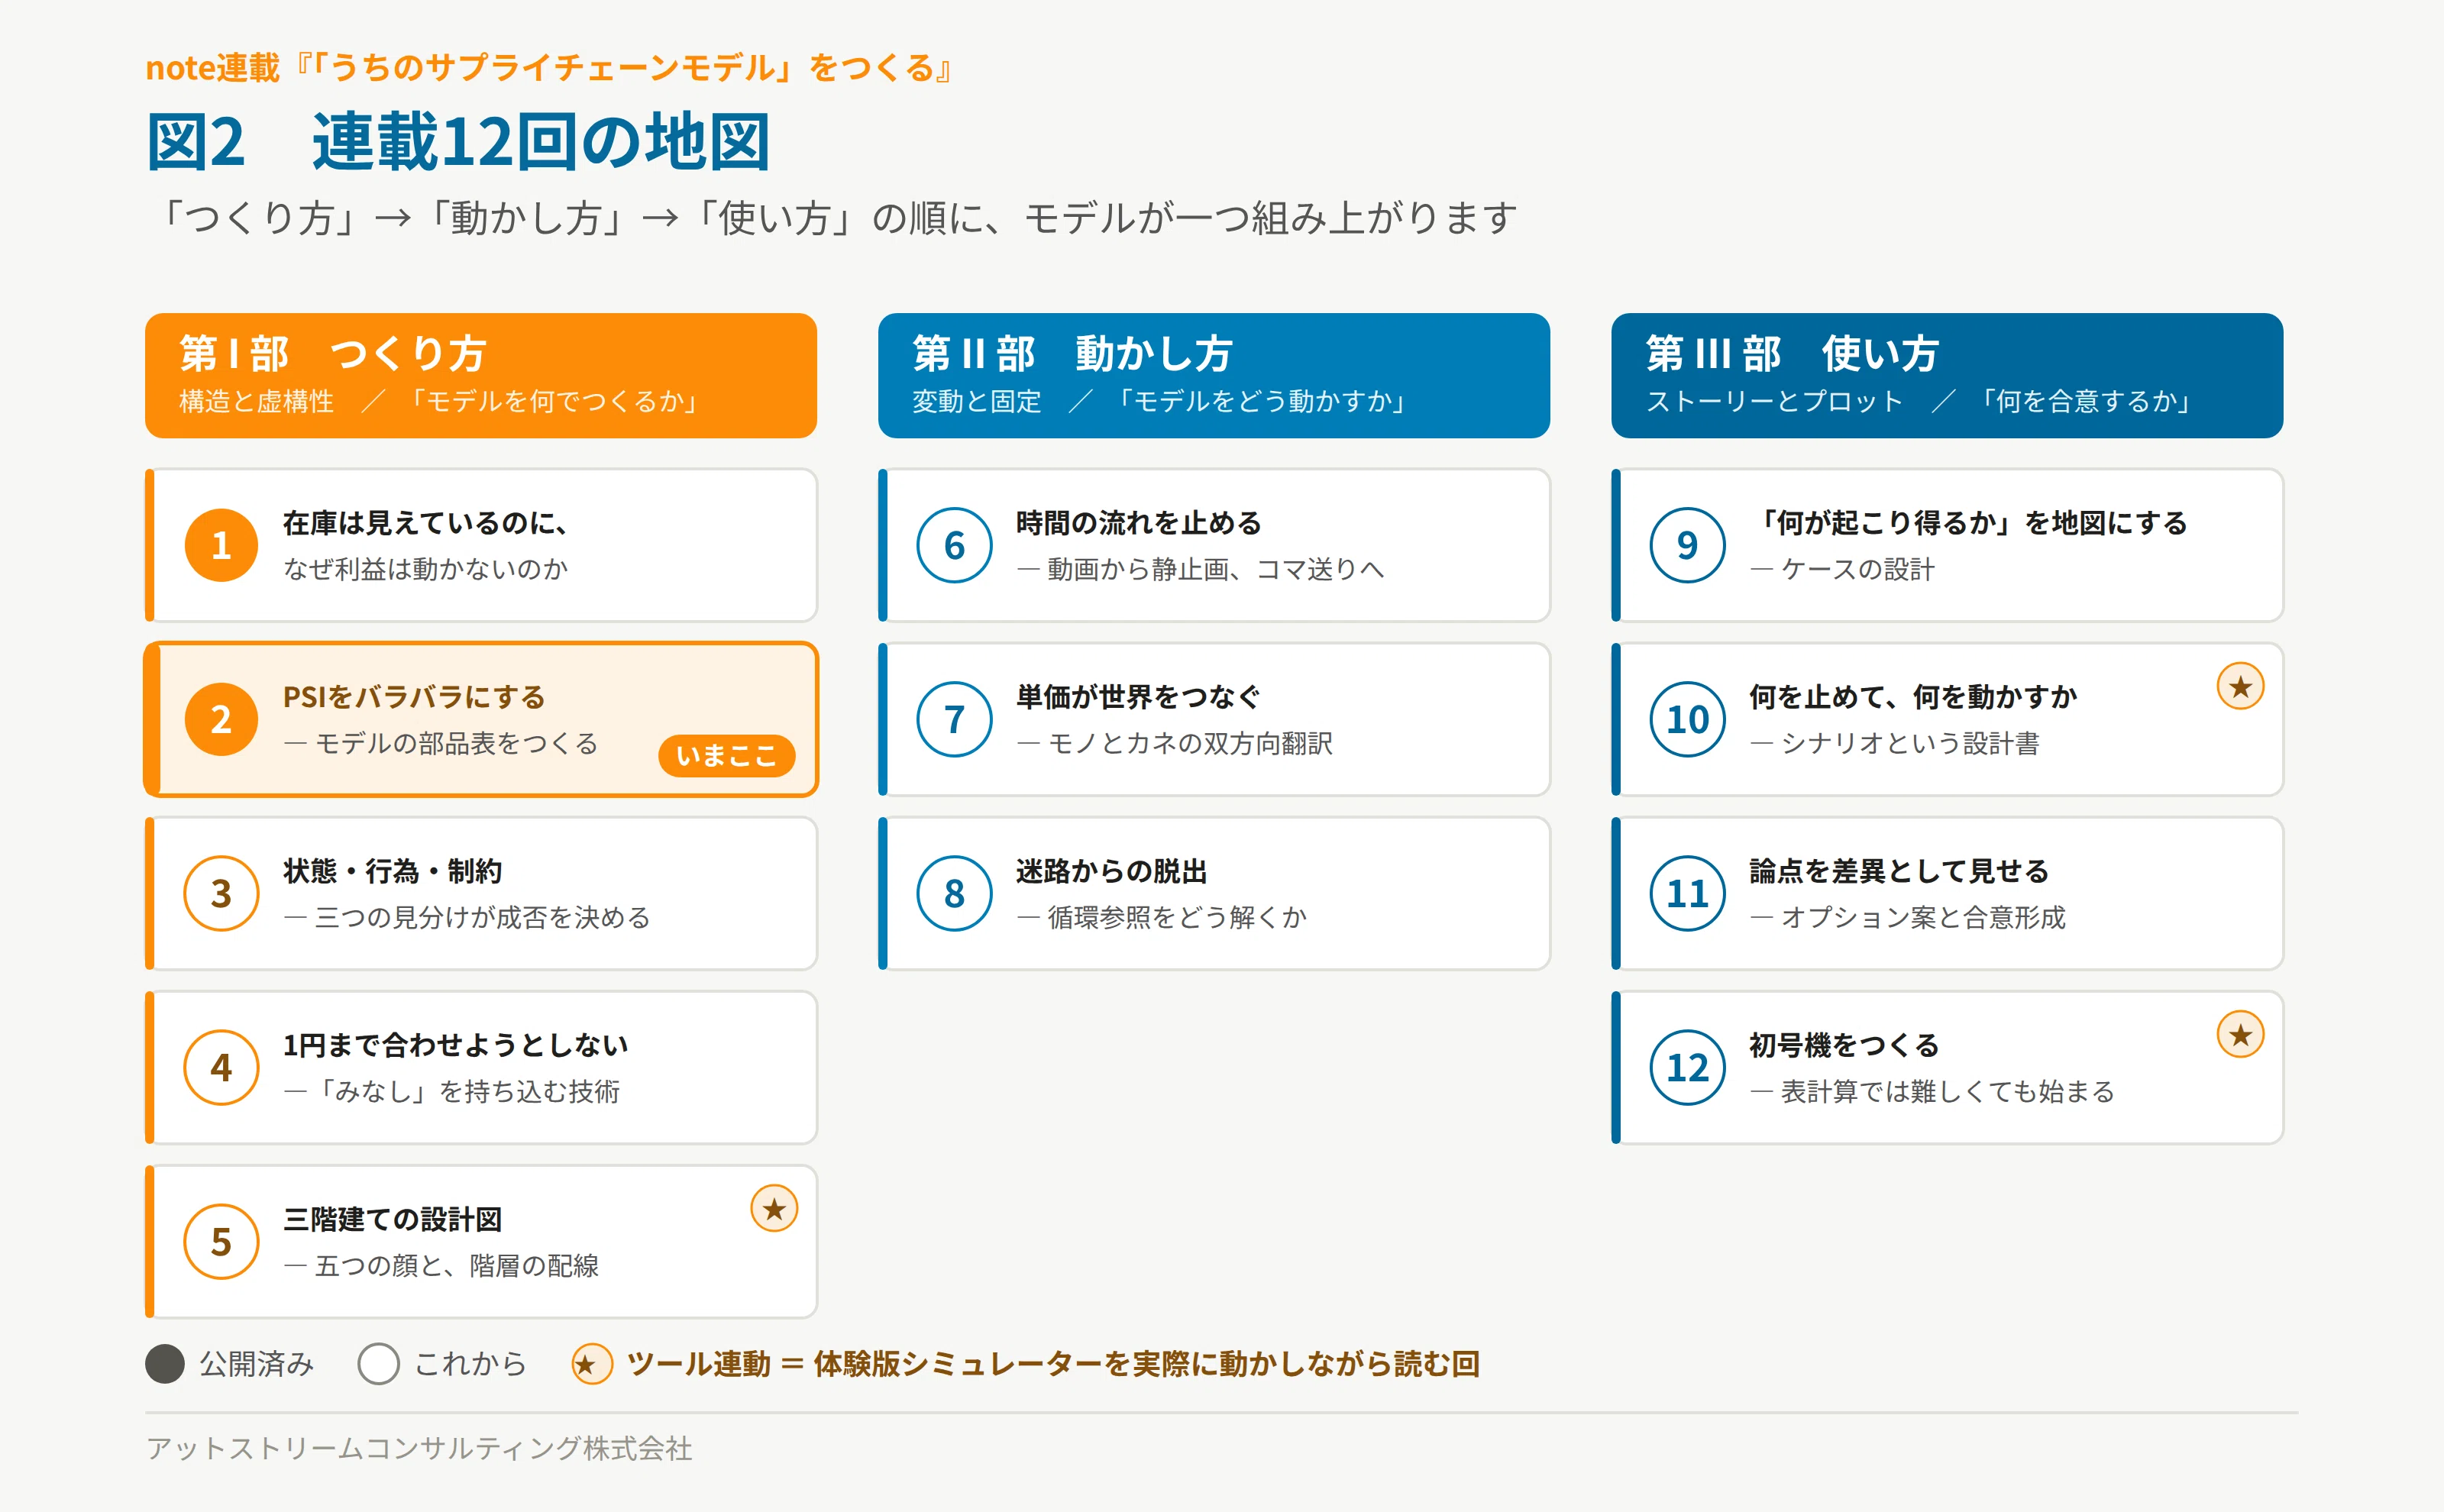The height and width of the screenshot is (1512, 2444).
Task: Click the title 時間の流れを止める
Action: tap(1139, 523)
